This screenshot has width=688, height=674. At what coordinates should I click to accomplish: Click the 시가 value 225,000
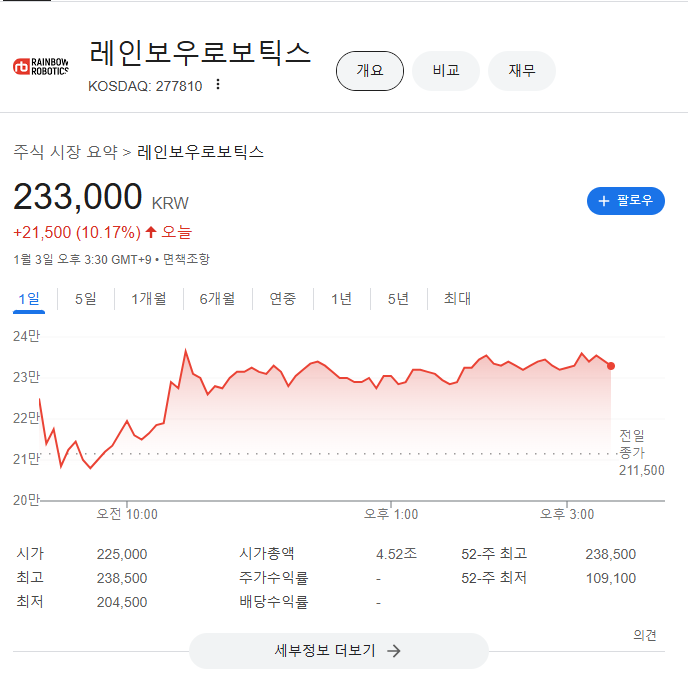click(122, 554)
